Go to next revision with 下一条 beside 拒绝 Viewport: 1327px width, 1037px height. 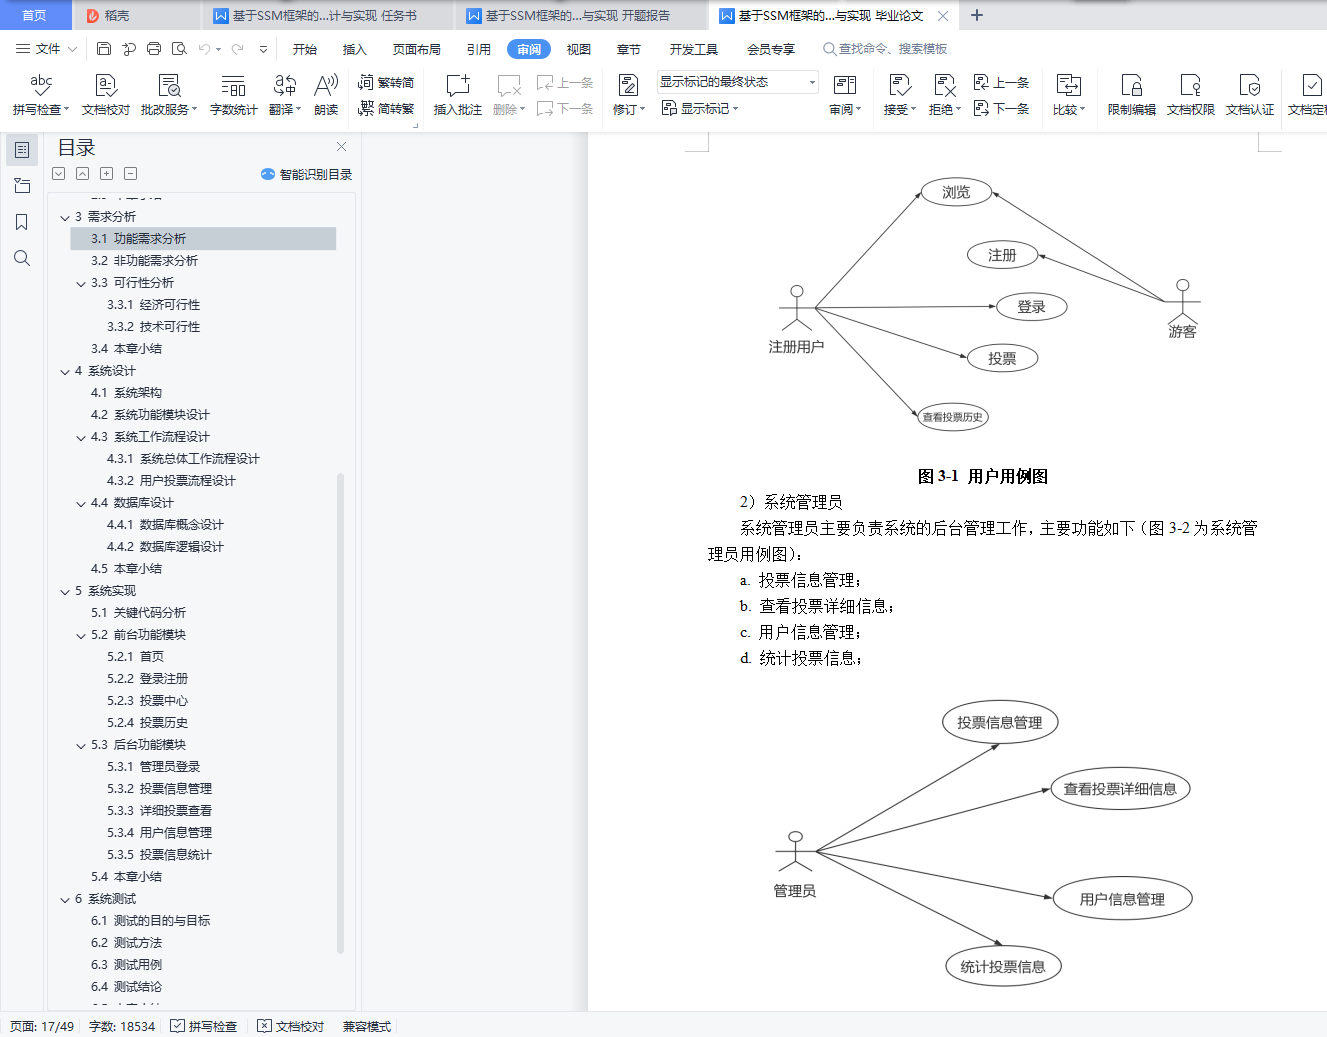point(1002,108)
